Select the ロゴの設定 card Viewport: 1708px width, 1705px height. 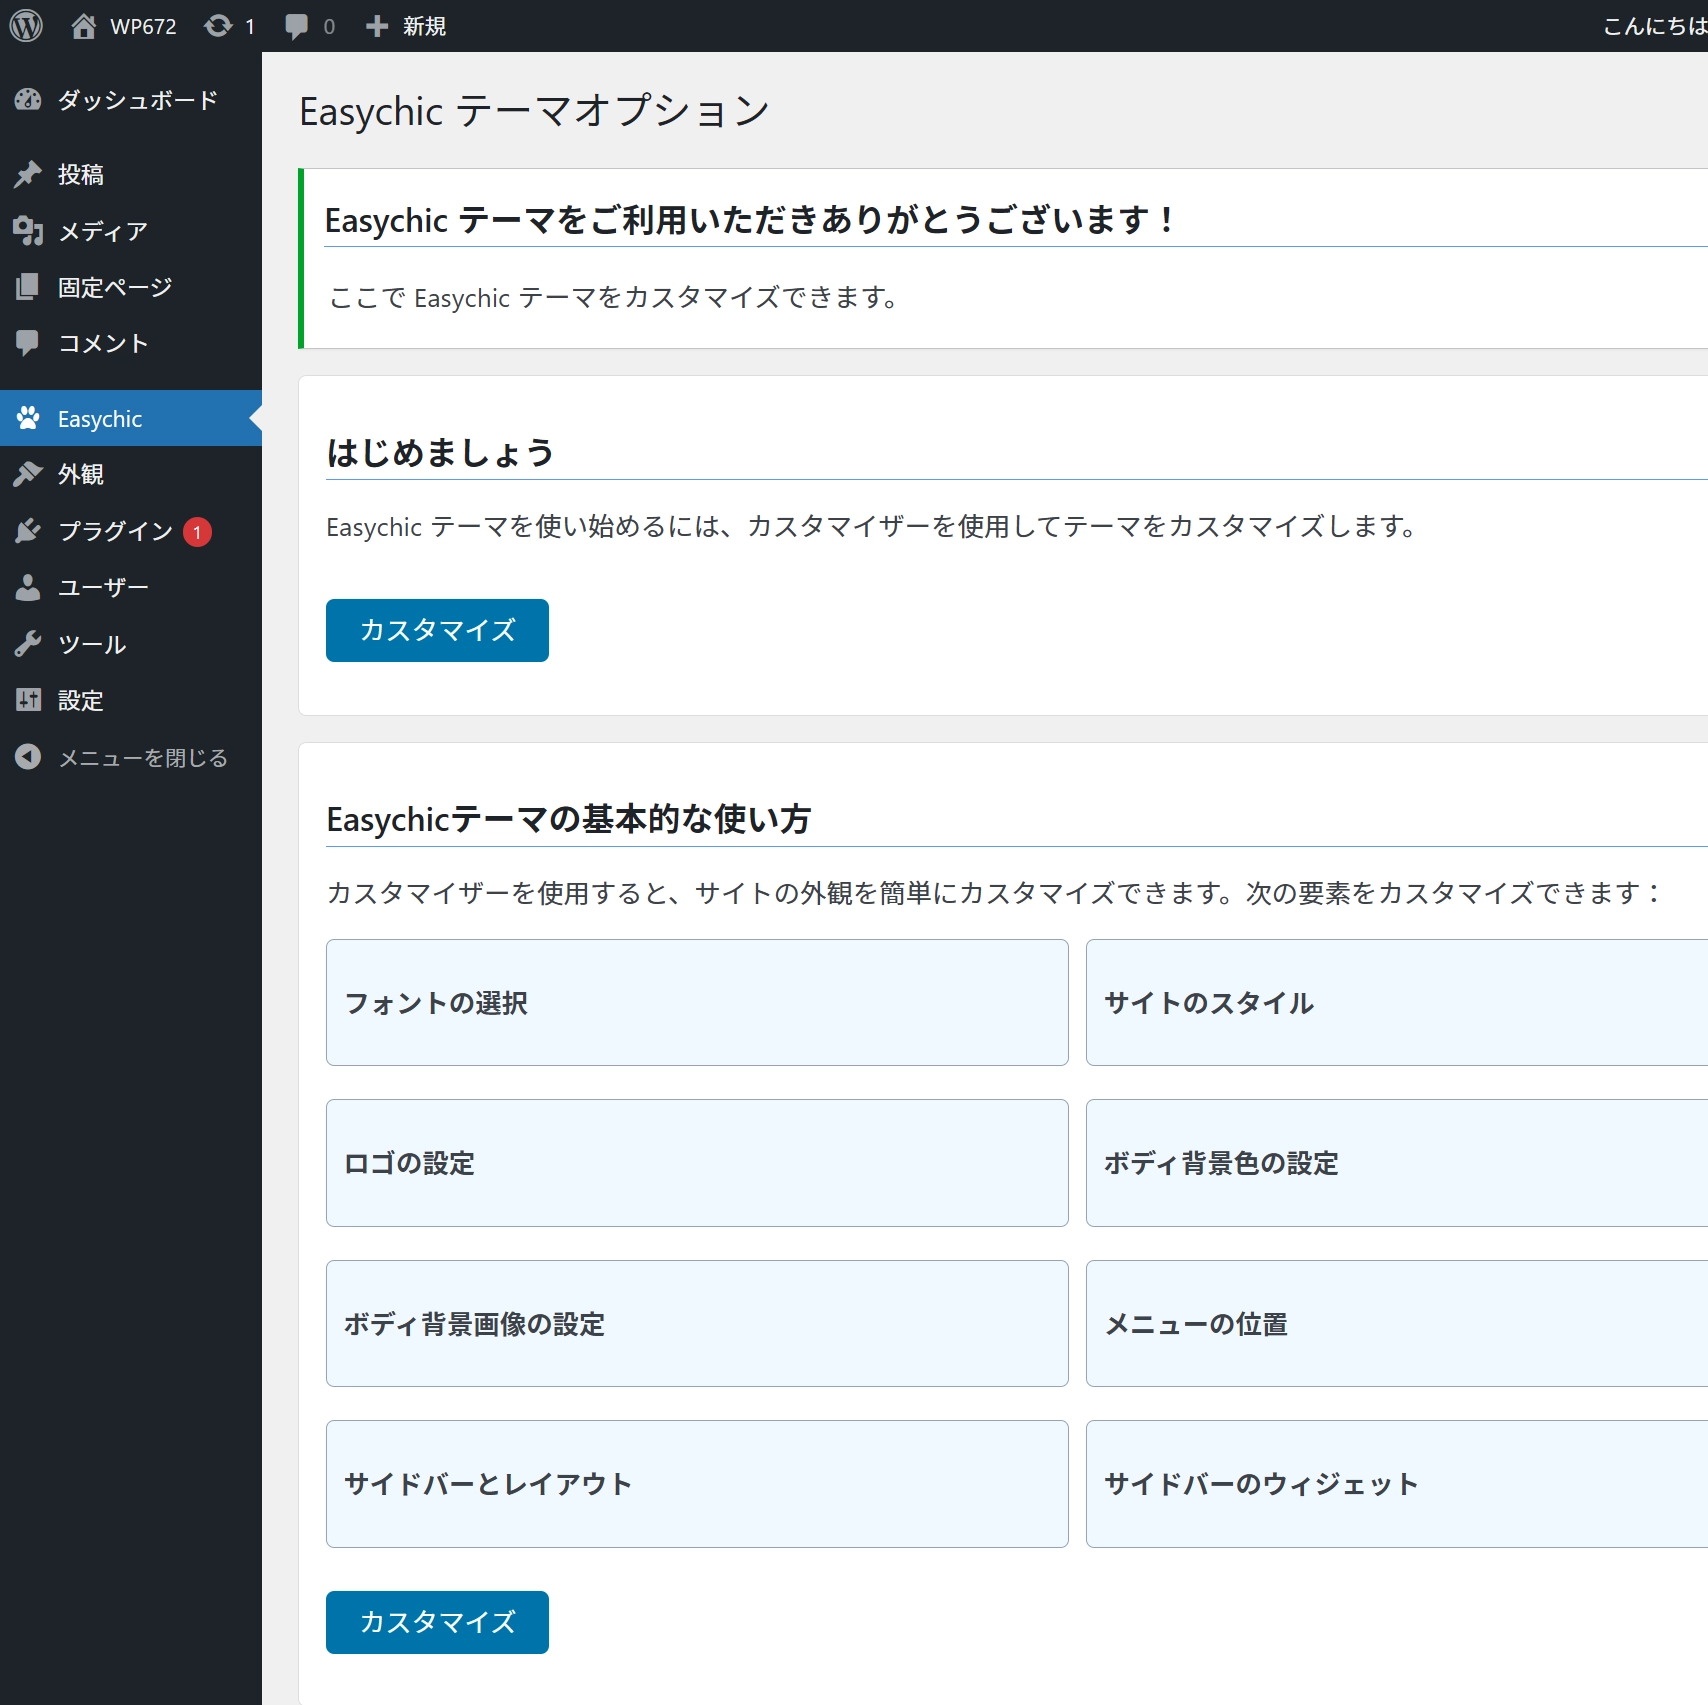click(x=696, y=1163)
